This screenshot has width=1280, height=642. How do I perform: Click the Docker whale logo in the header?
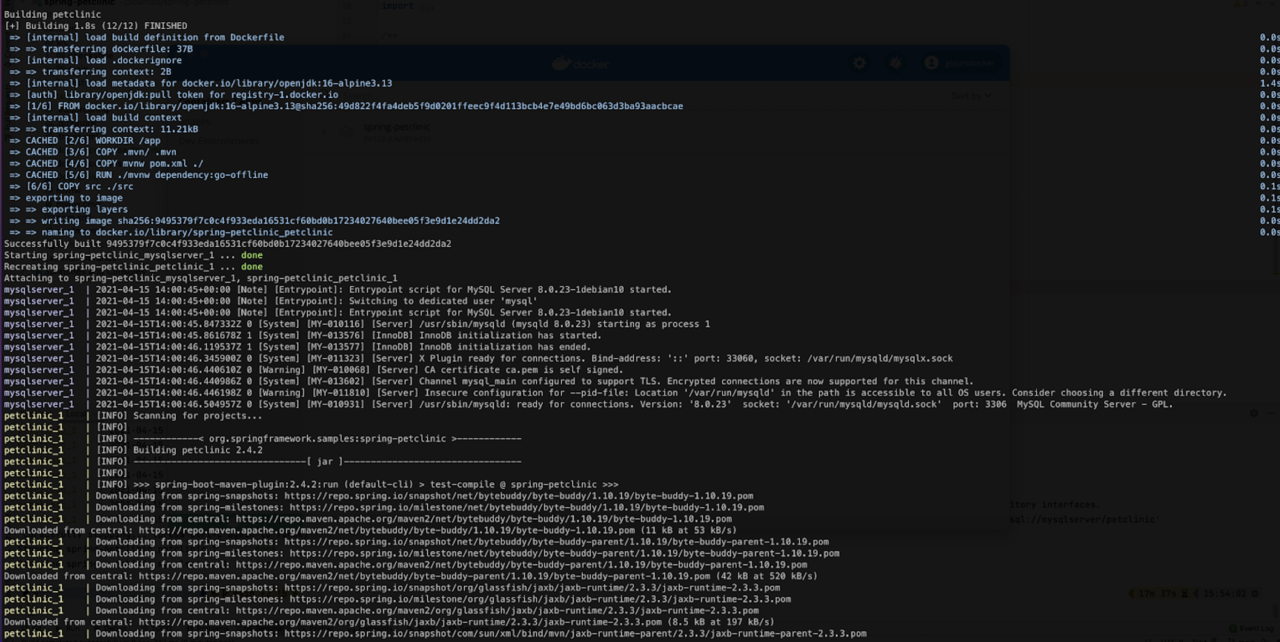(x=562, y=63)
